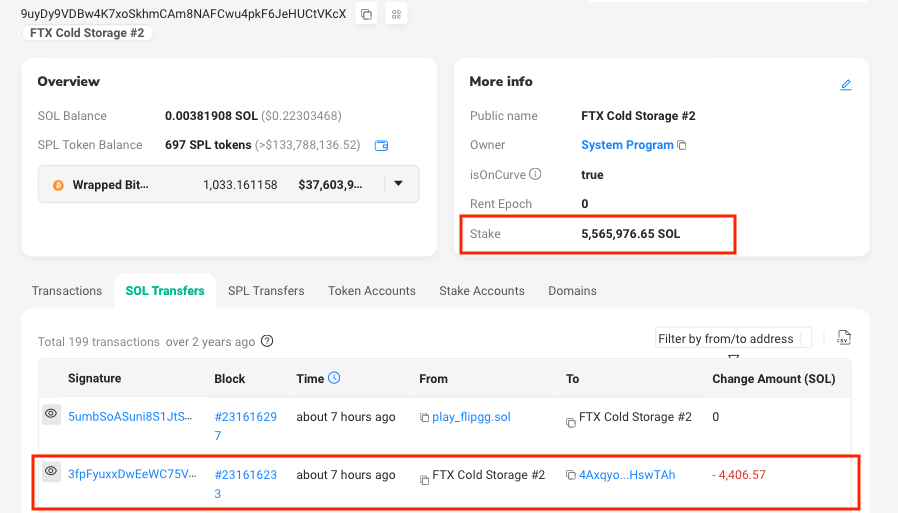Open the Token Accounts tab

pyautogui.click(x=372, y=291)
